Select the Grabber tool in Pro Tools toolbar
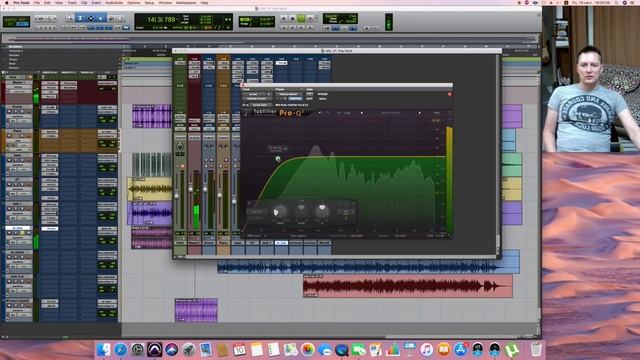 [101, 18]
